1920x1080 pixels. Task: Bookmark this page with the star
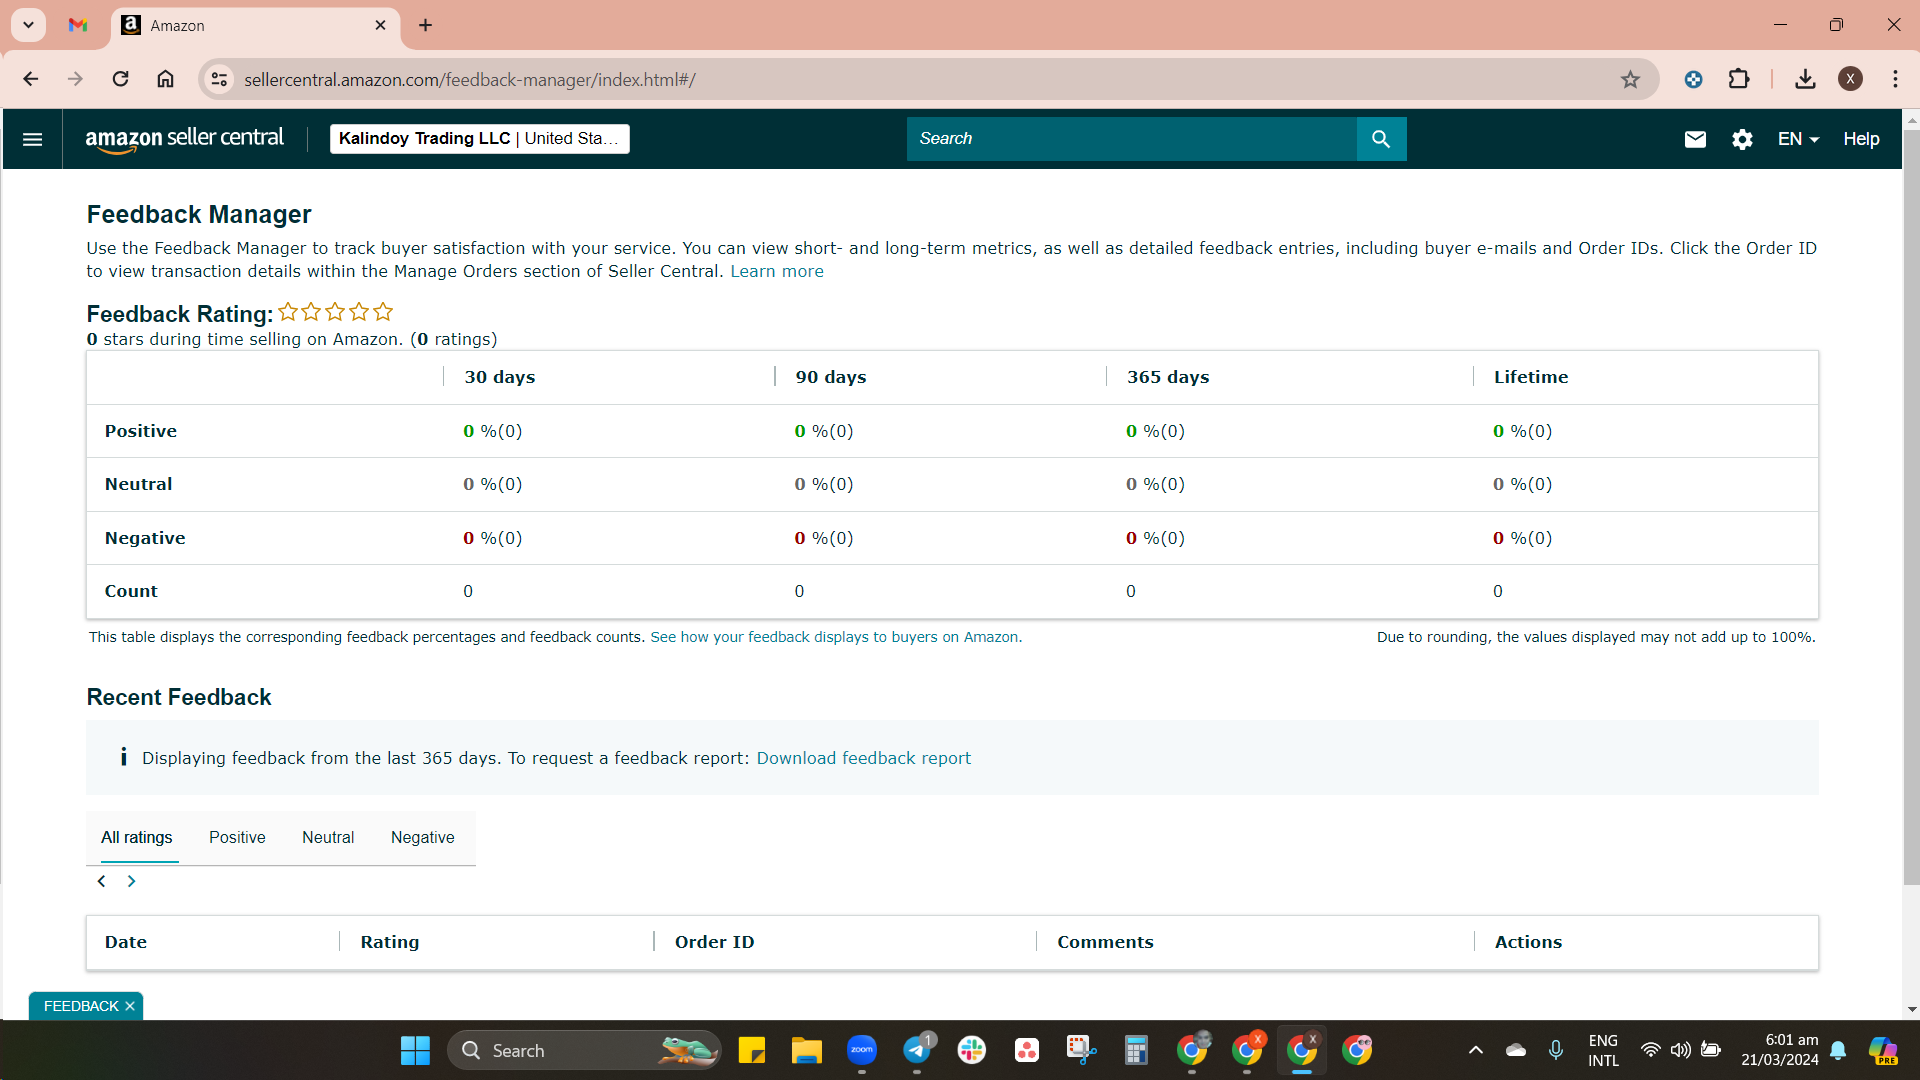pos(1630,79)
